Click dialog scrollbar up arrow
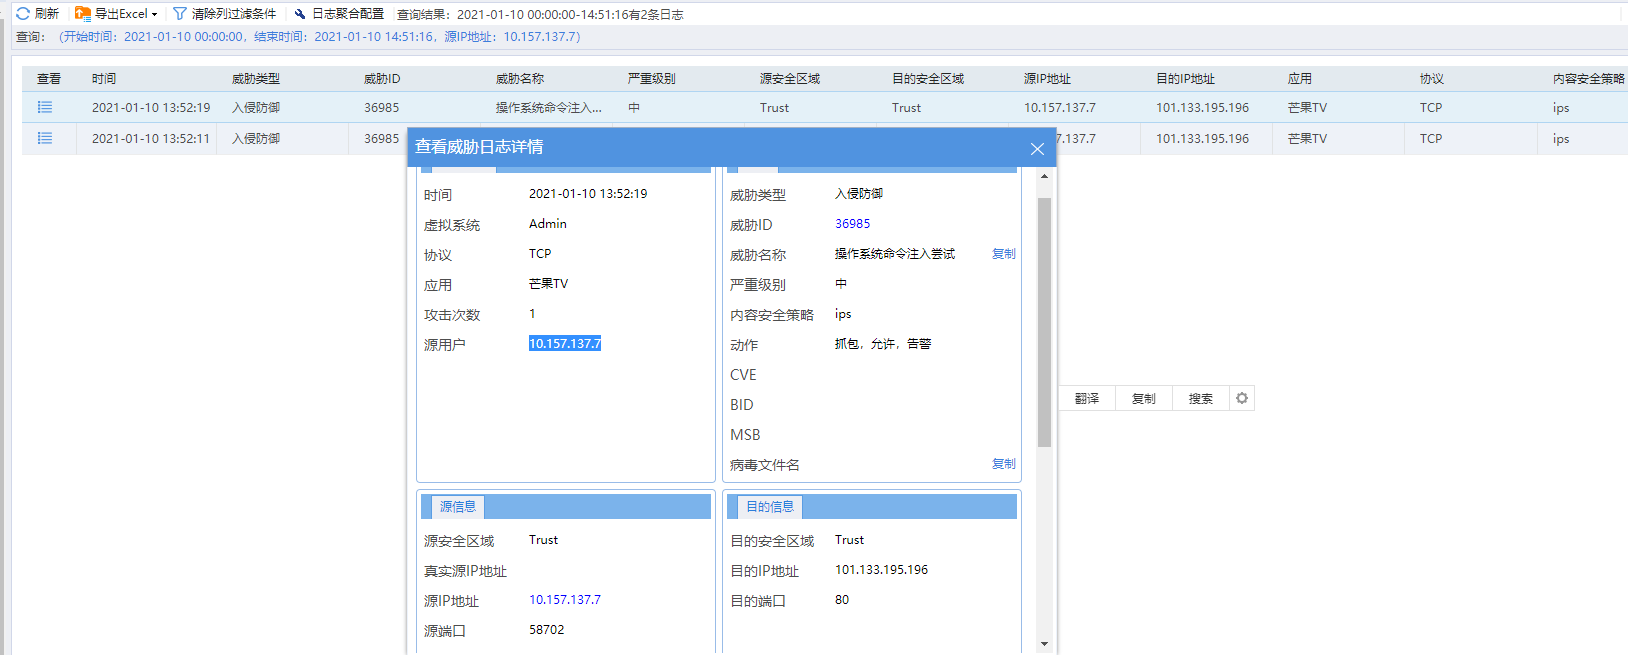 click(1044, 176)
